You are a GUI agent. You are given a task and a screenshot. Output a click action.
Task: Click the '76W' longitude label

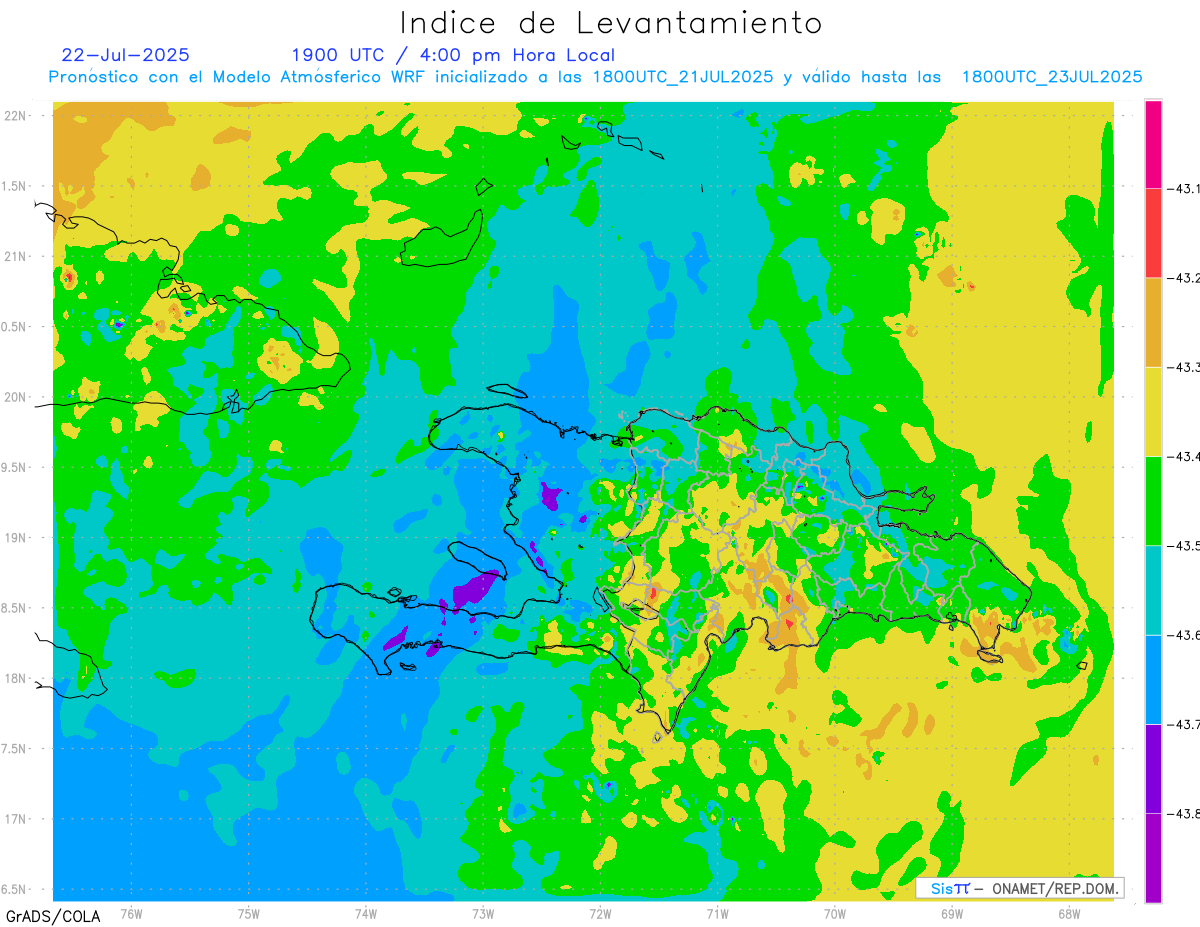[131, 913]
